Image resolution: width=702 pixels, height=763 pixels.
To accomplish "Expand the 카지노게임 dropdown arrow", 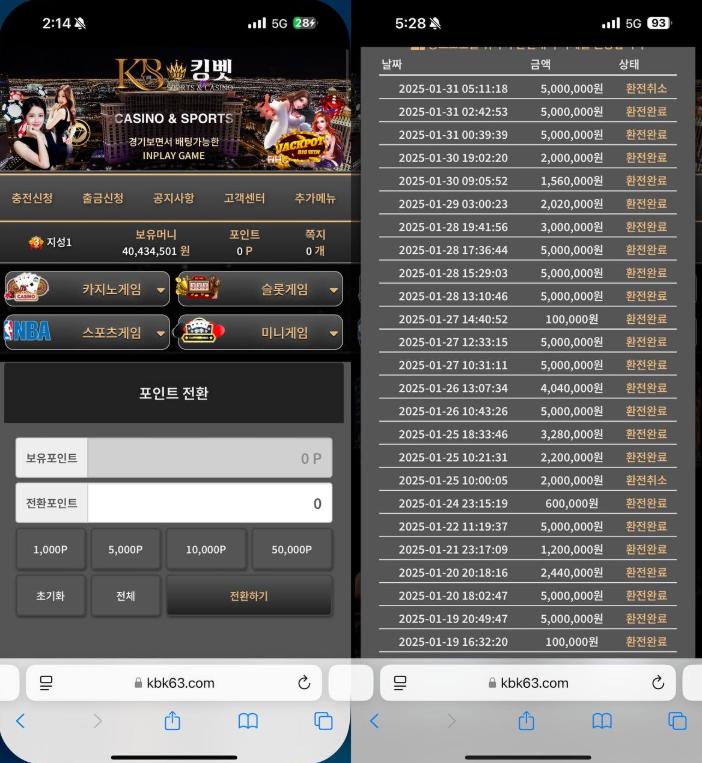I will pyautogui.click(x=161, y=290).
